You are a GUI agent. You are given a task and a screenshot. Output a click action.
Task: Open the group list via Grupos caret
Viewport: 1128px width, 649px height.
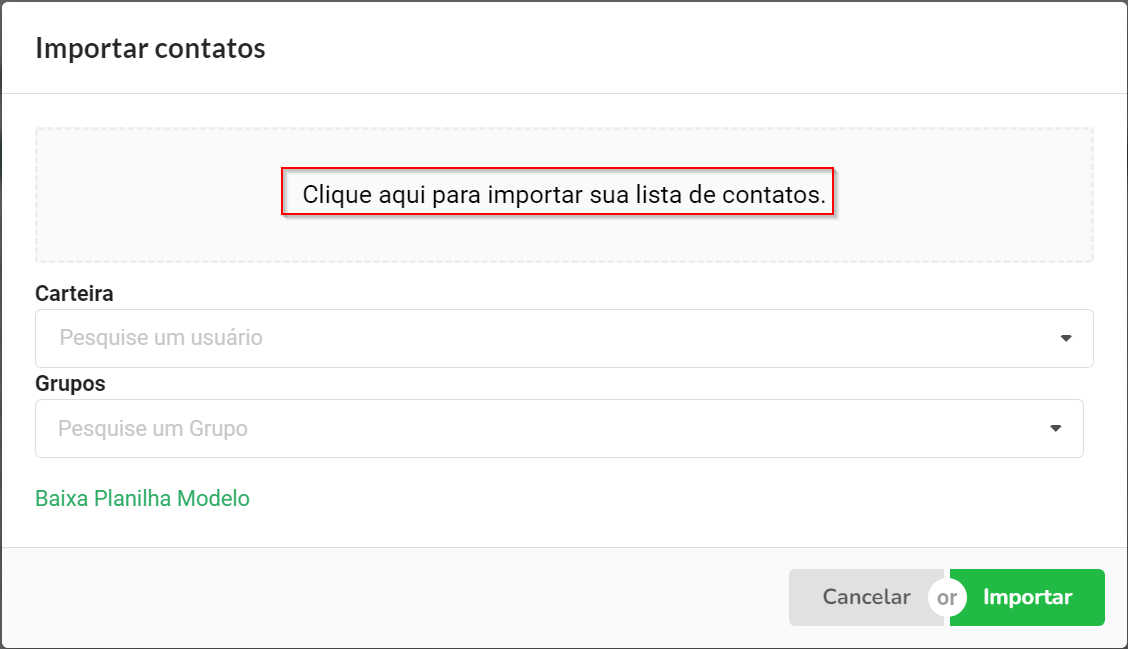pos(1055,429)
